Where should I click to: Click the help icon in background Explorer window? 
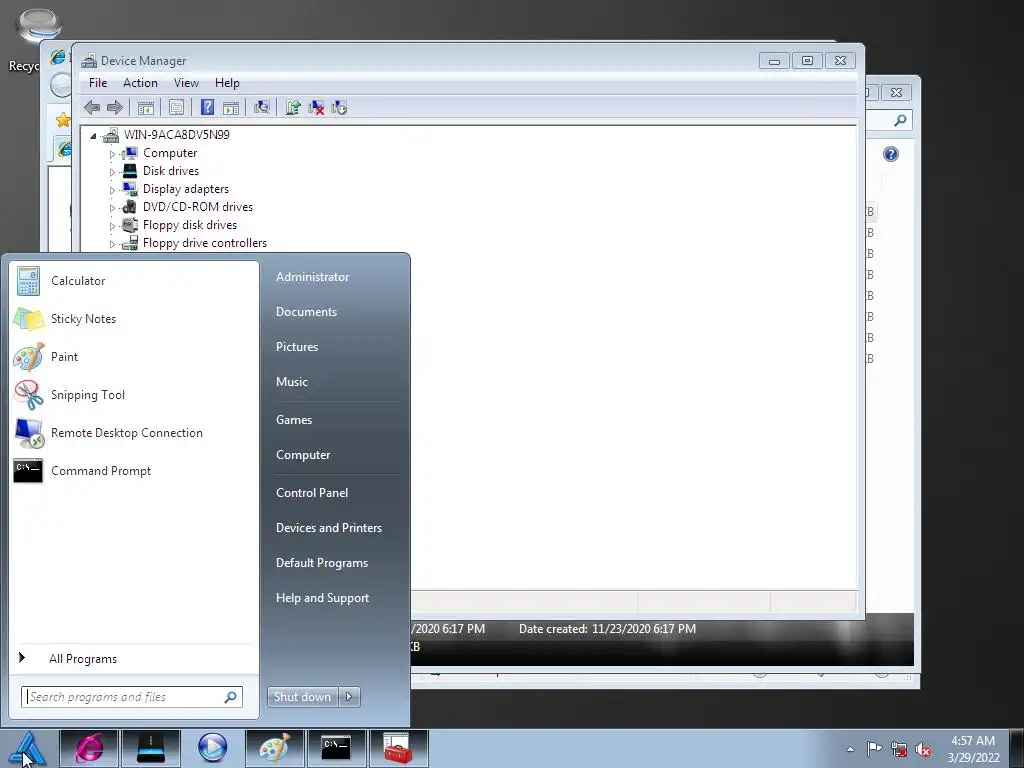pos(891,154)
